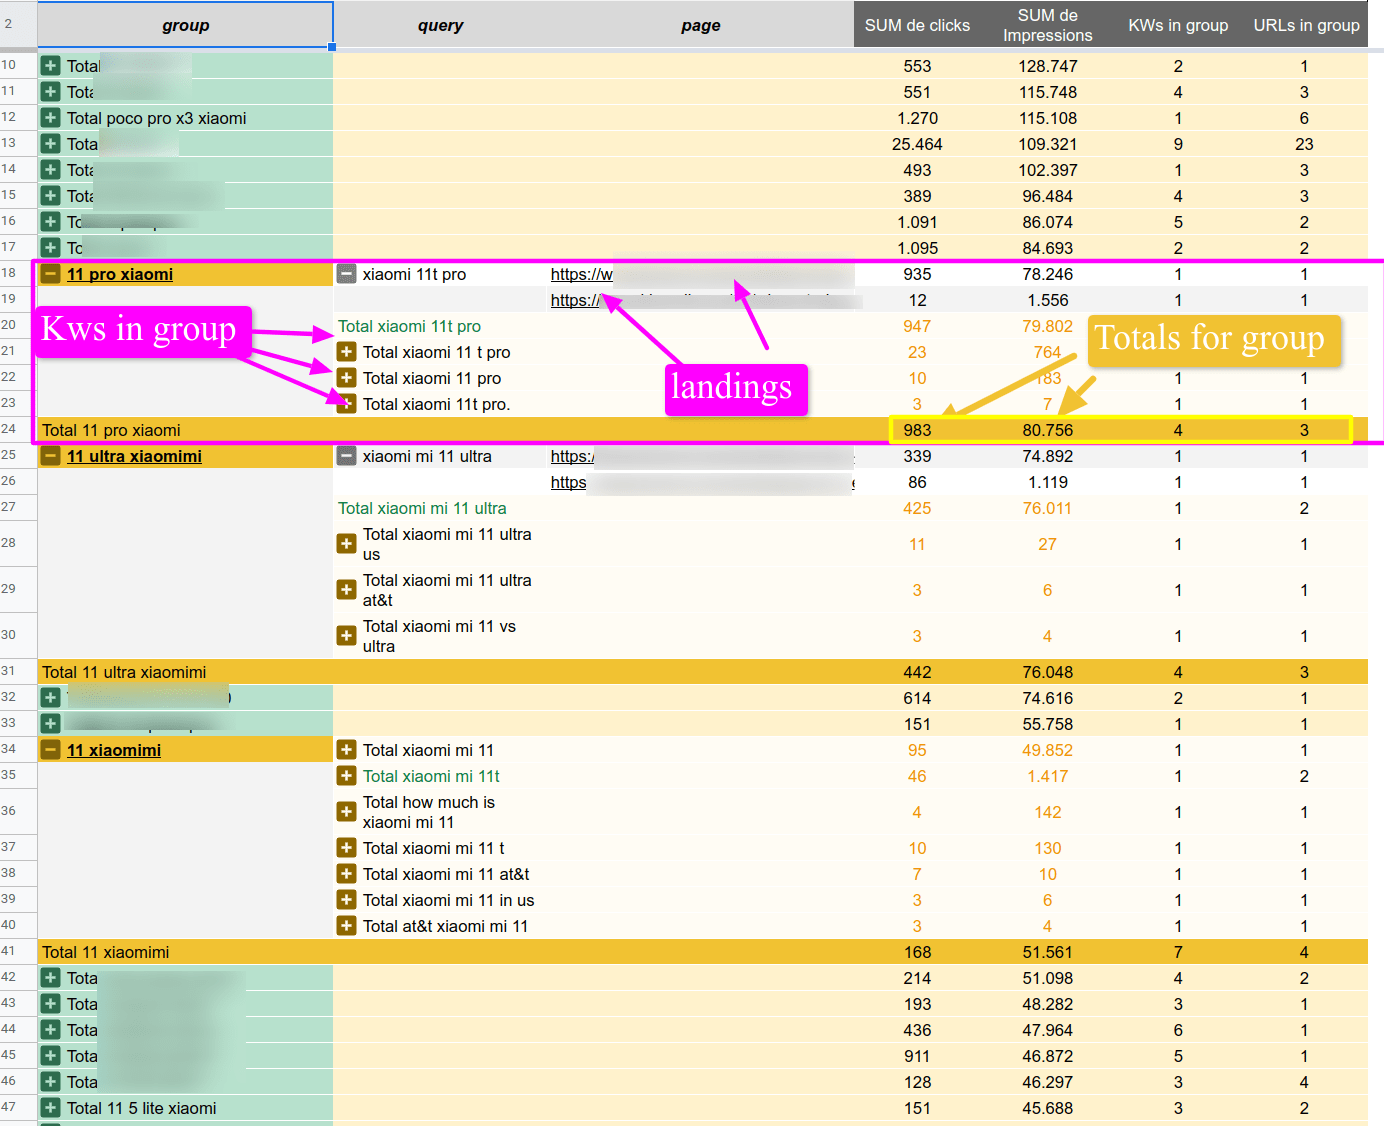Select the Total 11 xiaomimi row label

click(106, 952)
